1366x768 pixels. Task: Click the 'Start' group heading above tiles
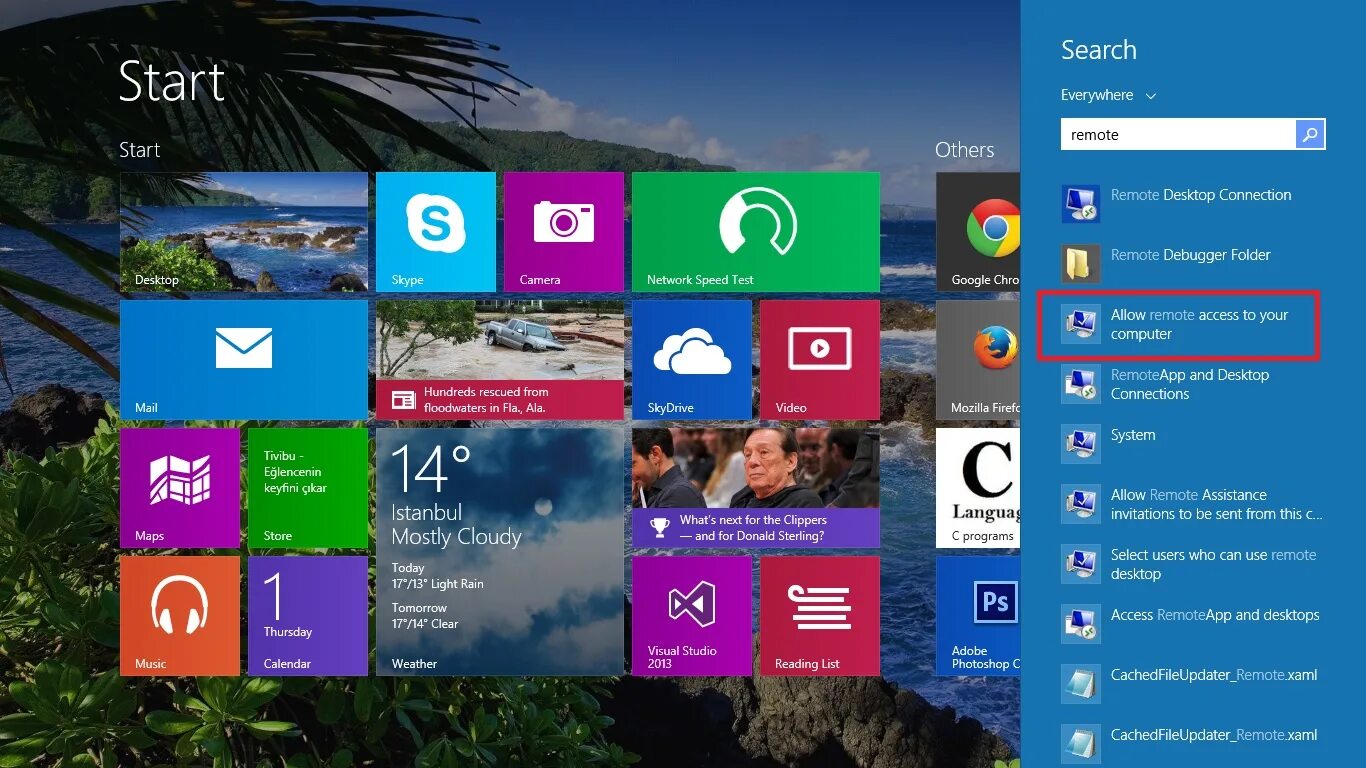(139, 150)
